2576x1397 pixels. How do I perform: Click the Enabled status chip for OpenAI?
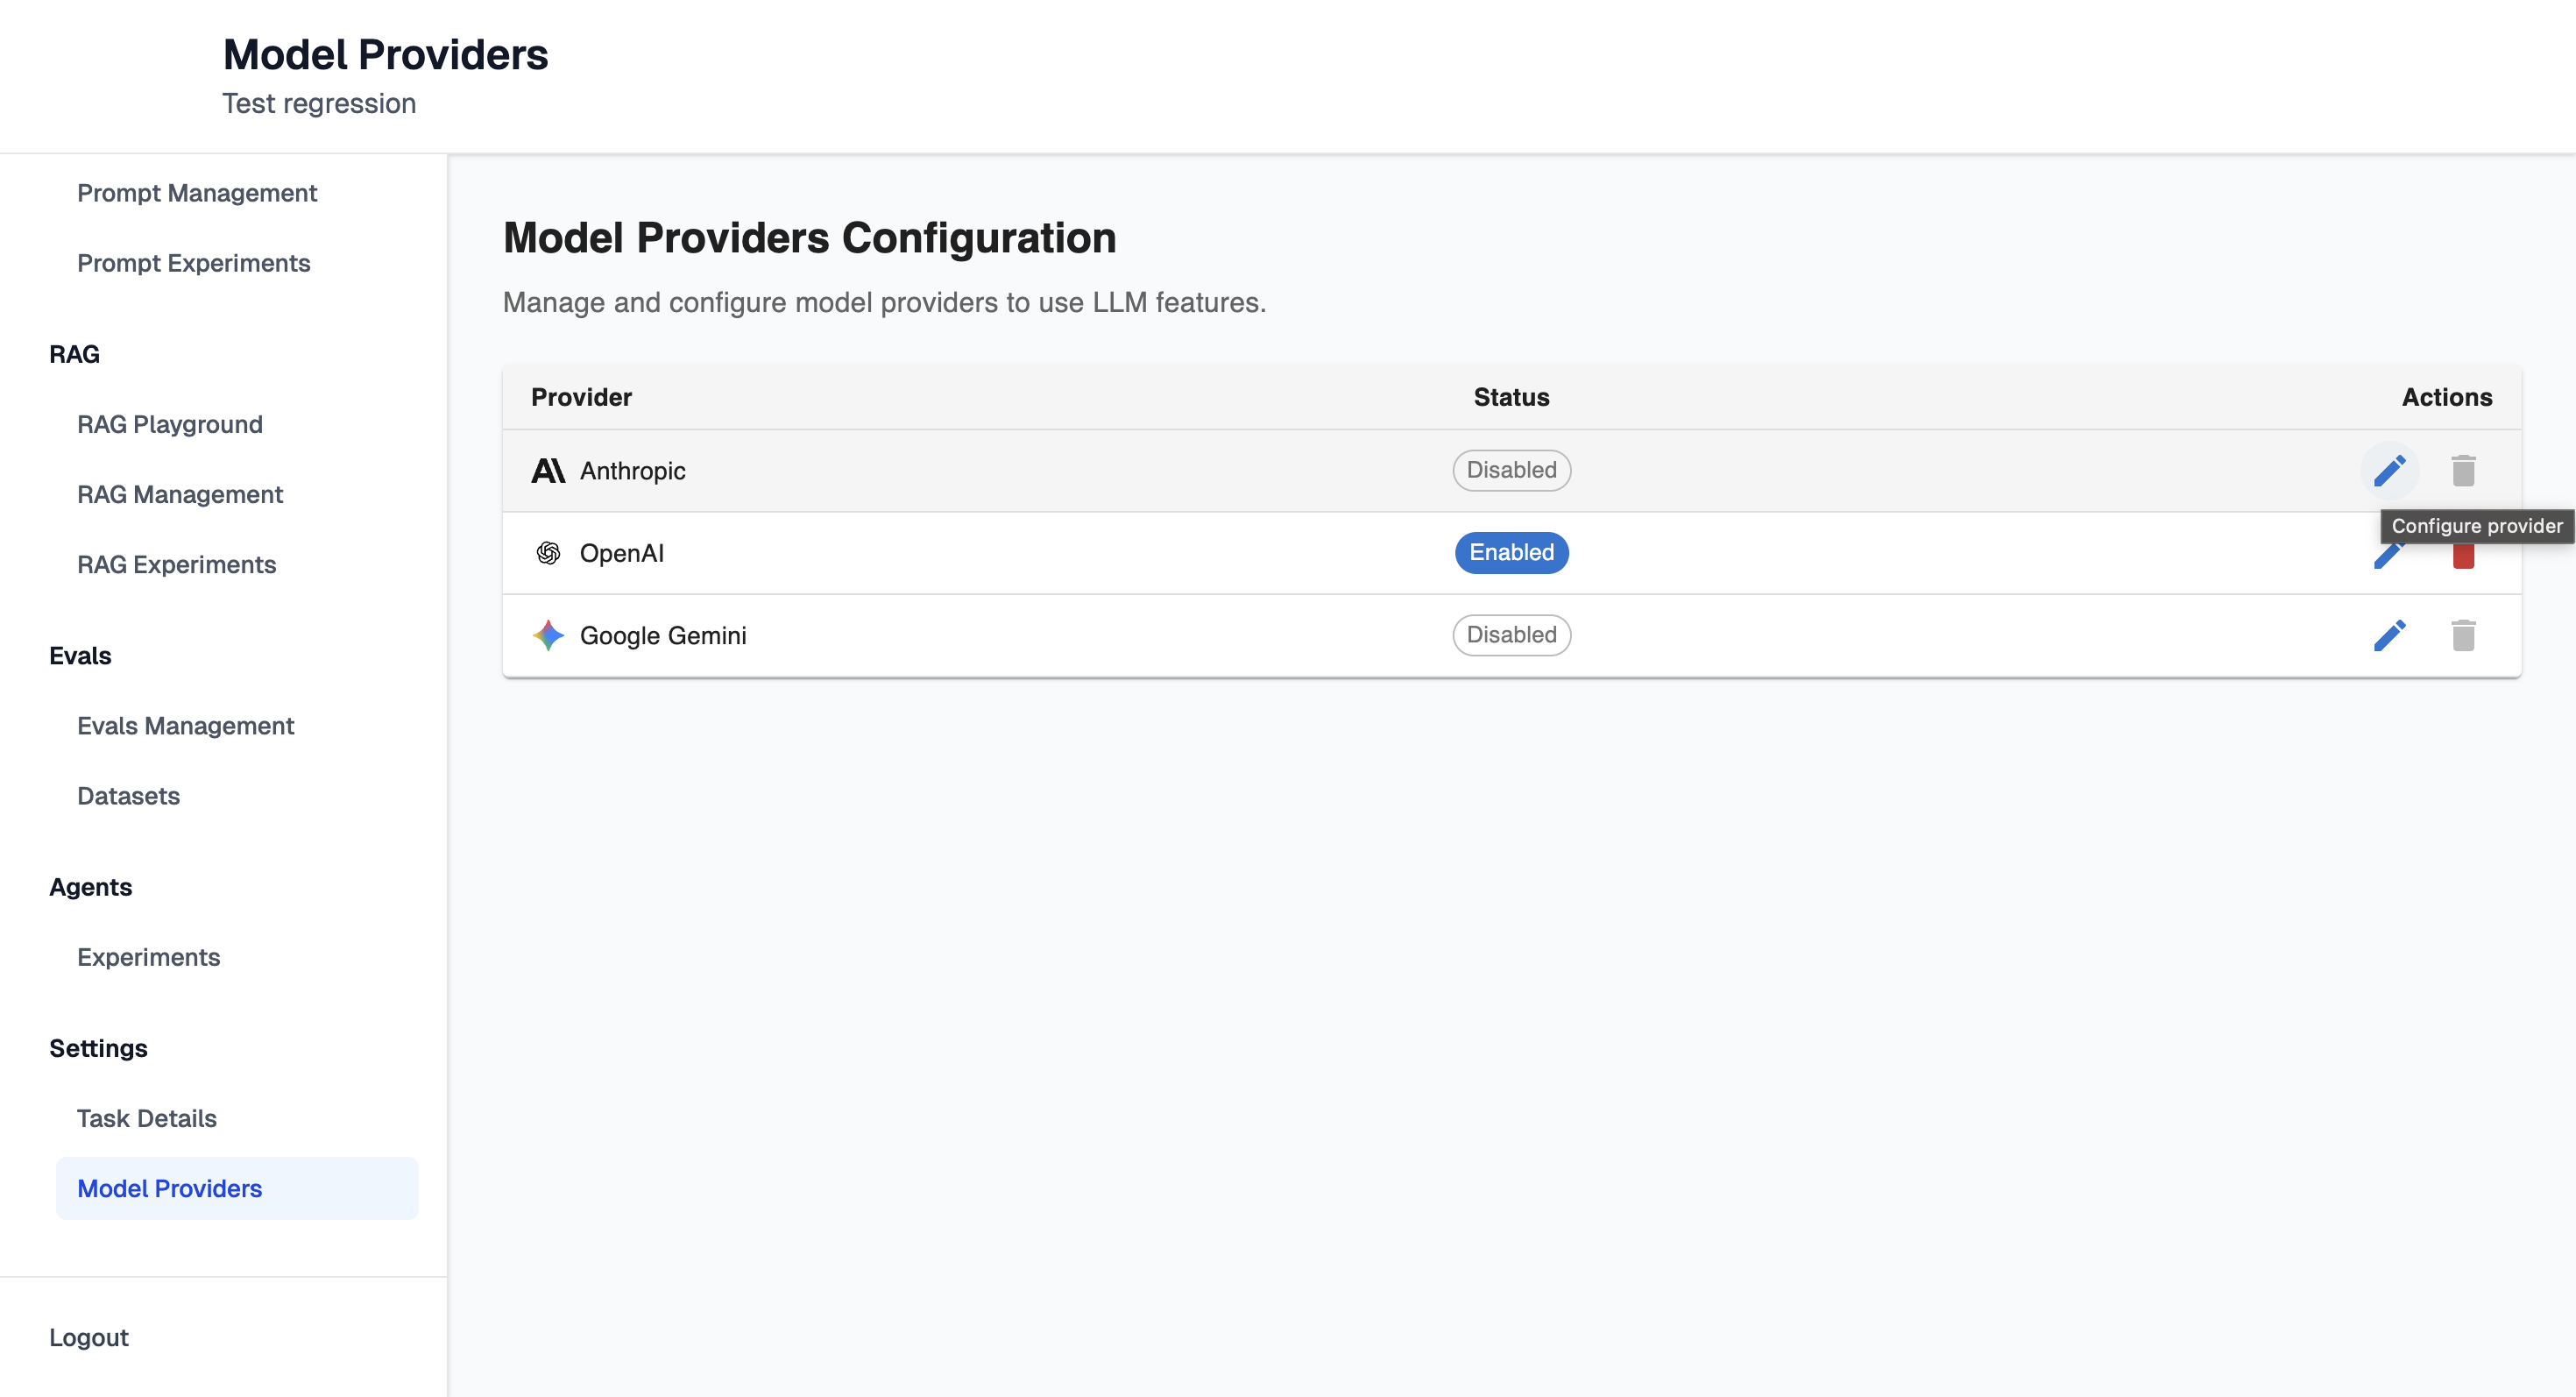tap(1511, 553)
